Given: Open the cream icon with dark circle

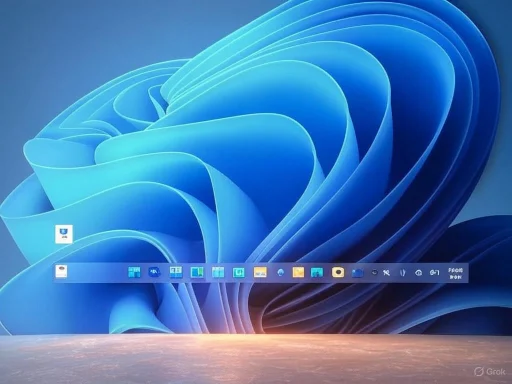Looking at the screenshot, I should 338,272.
